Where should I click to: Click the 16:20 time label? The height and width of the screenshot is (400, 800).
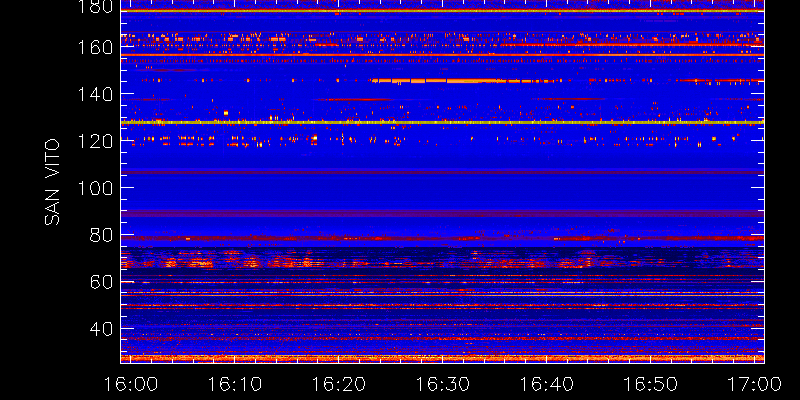point(339,384)
